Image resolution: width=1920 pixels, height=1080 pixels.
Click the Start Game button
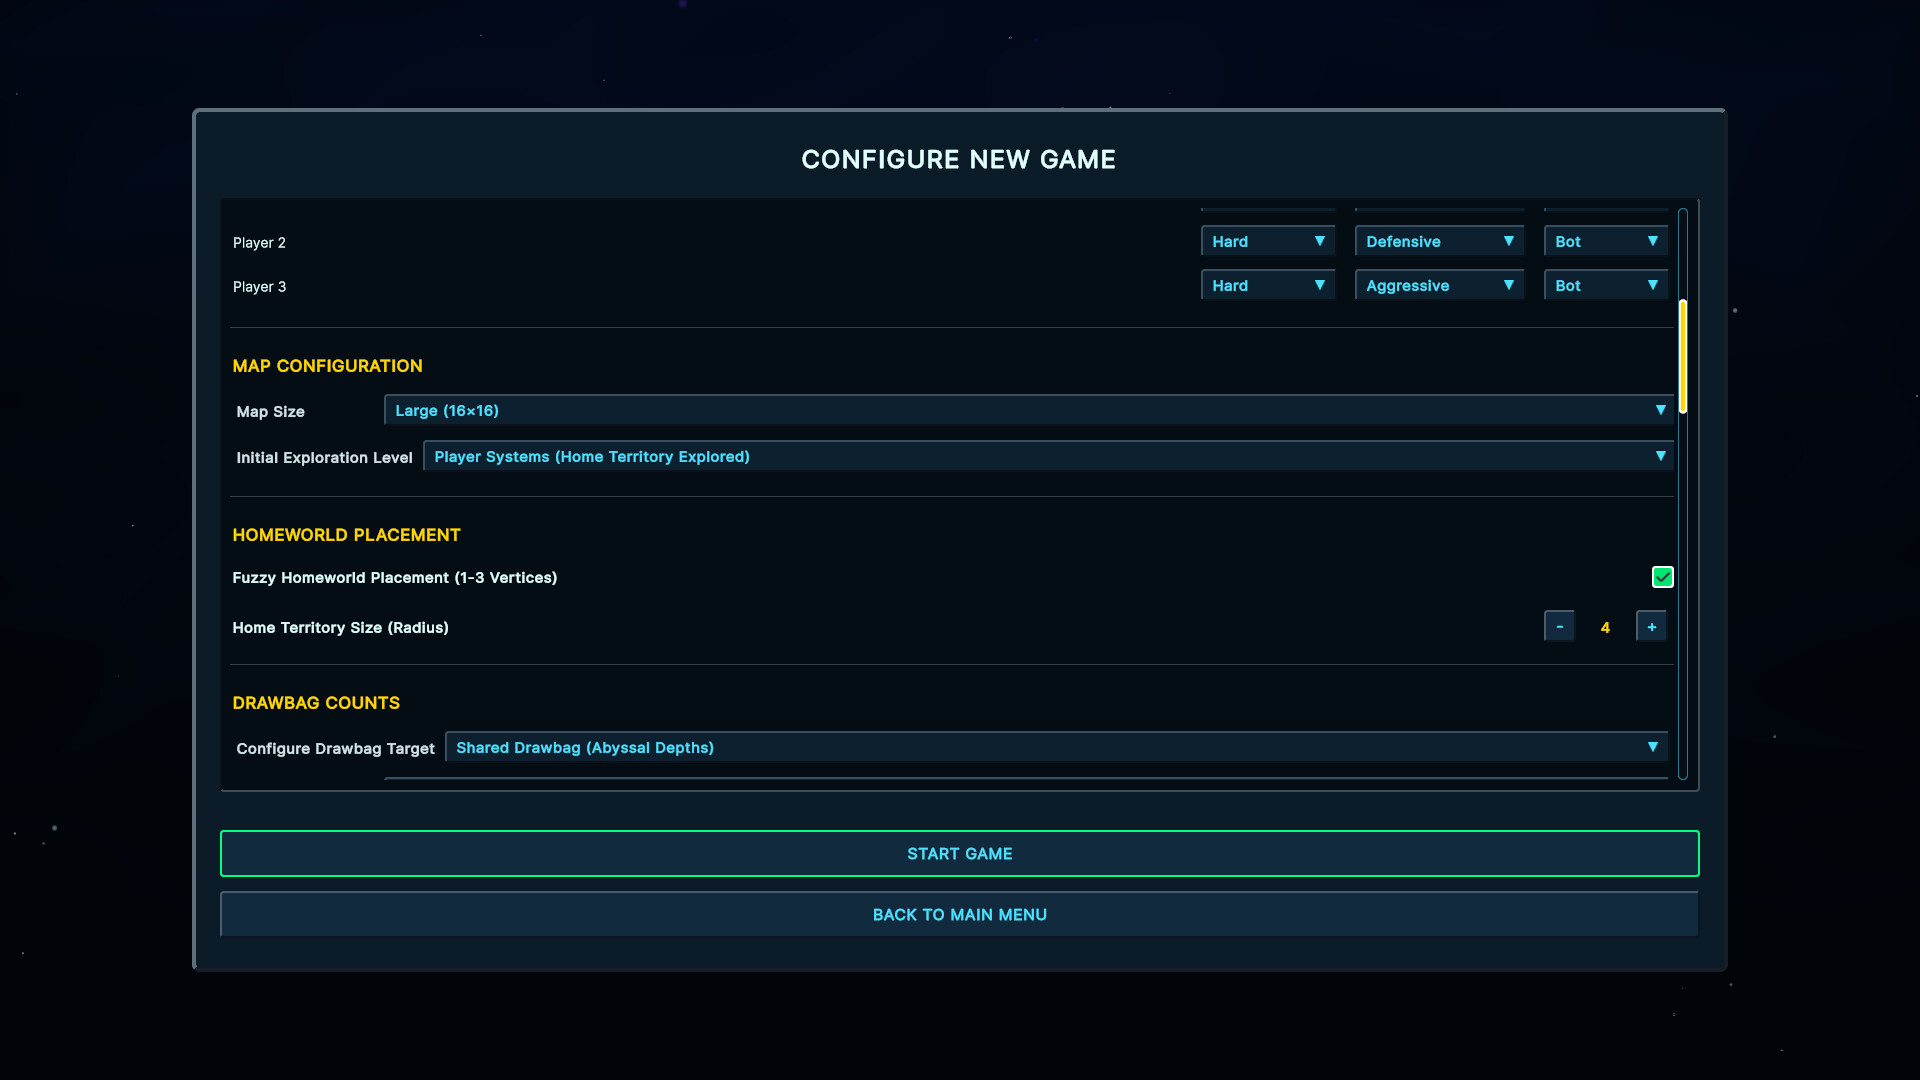(x=960, y=853)
